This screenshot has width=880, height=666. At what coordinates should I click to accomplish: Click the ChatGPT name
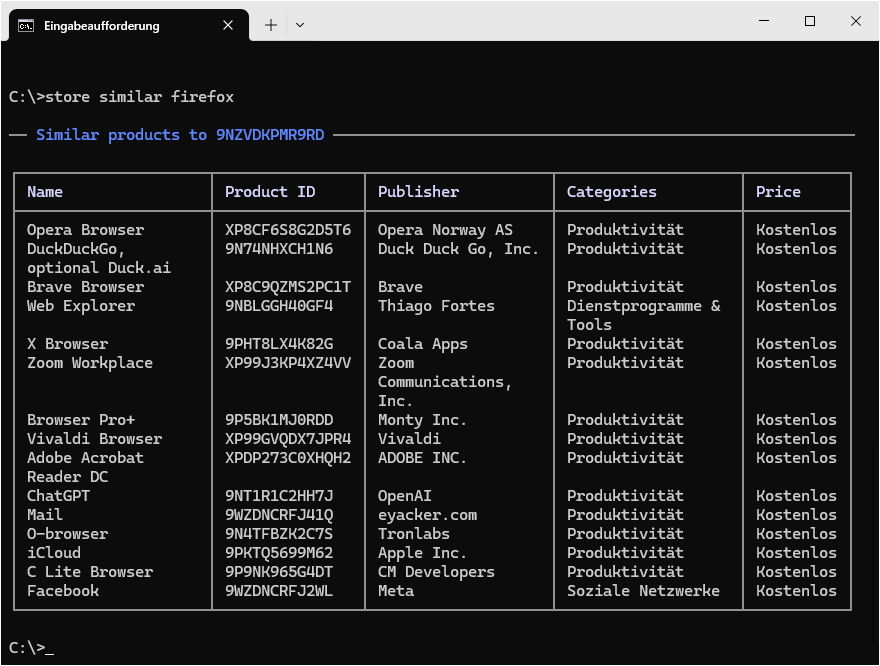[x=58, y=497]
